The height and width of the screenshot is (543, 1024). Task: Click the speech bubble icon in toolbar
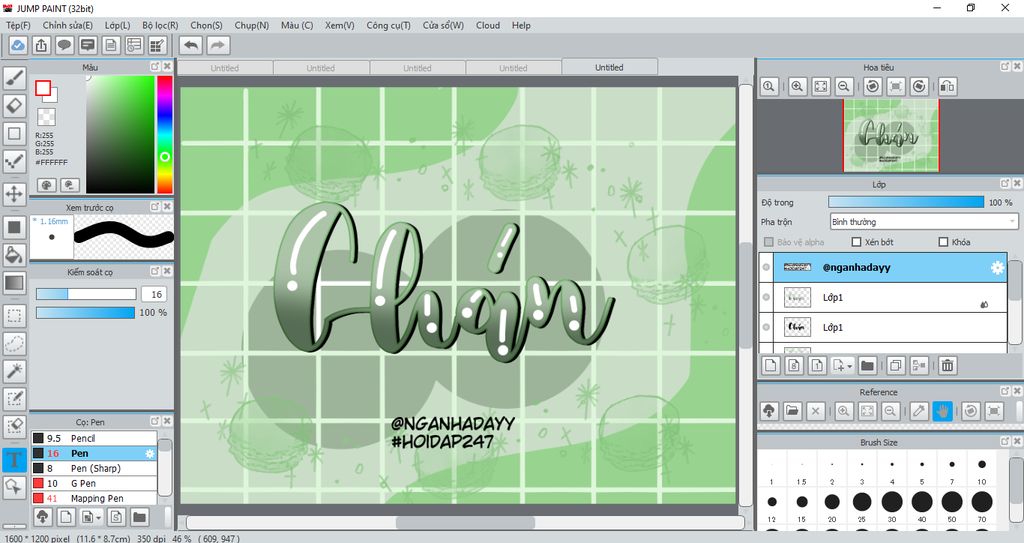tap(64, 45)
